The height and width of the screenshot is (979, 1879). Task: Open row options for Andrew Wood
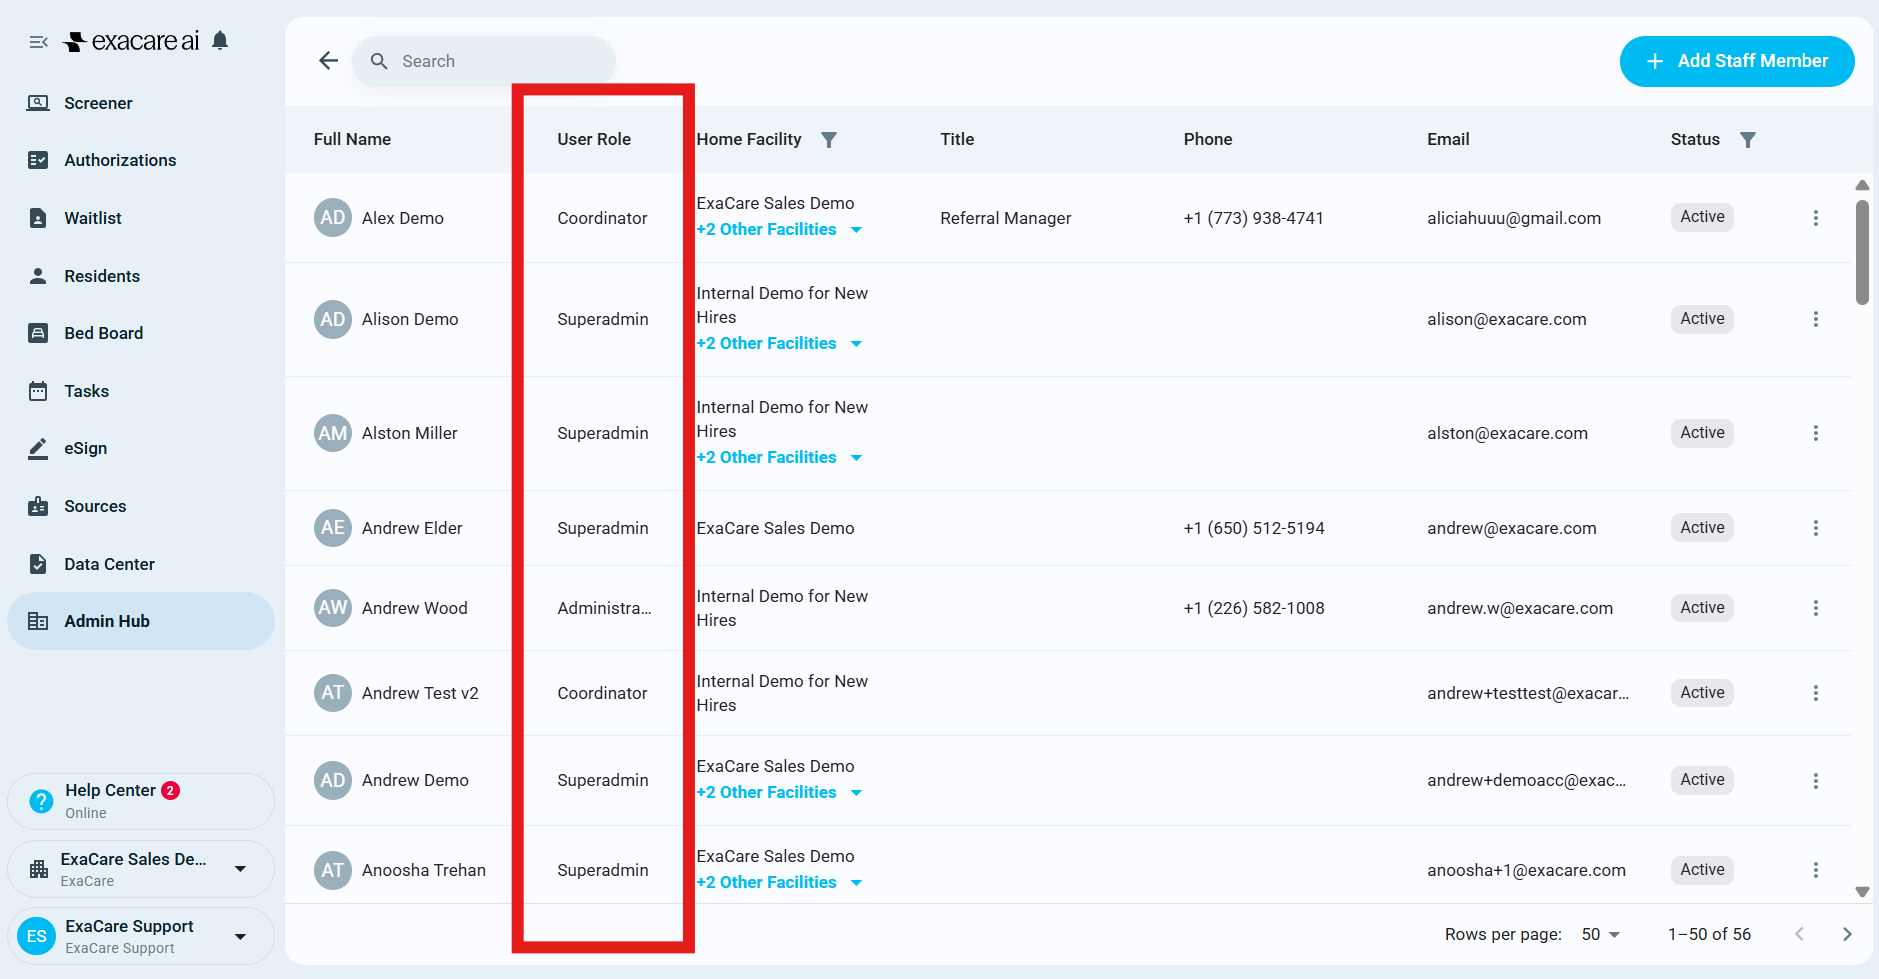point(1816,608)
